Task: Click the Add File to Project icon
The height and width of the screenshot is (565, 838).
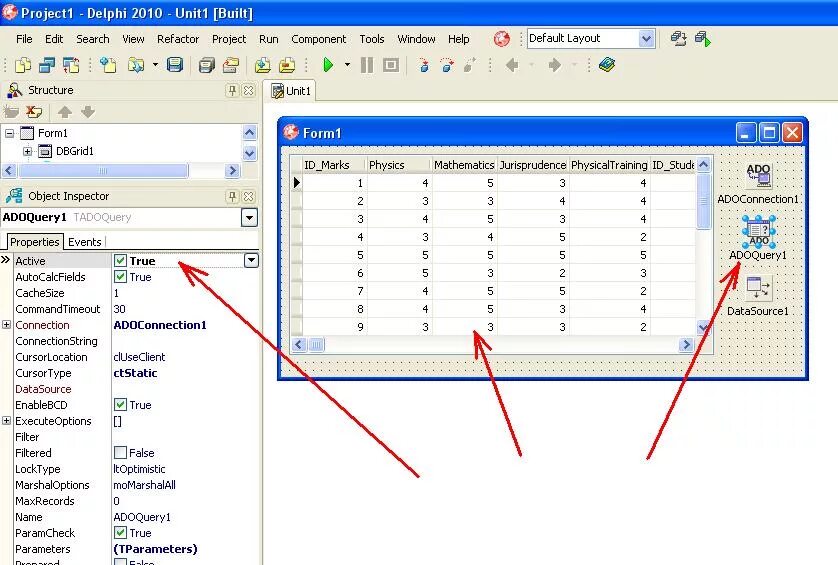Action: (262, 65)
